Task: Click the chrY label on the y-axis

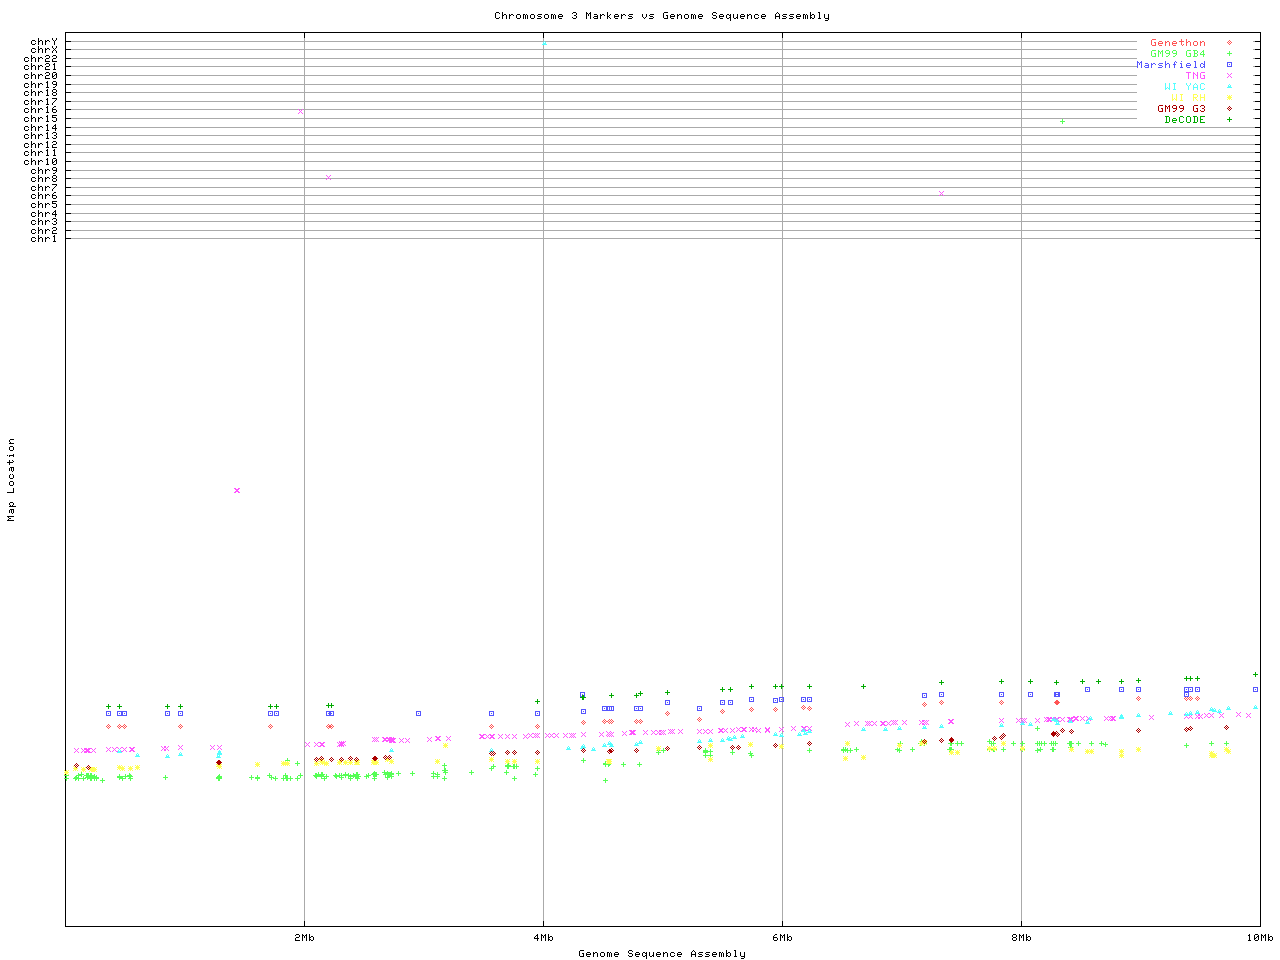Action: [x=44, y=42]
